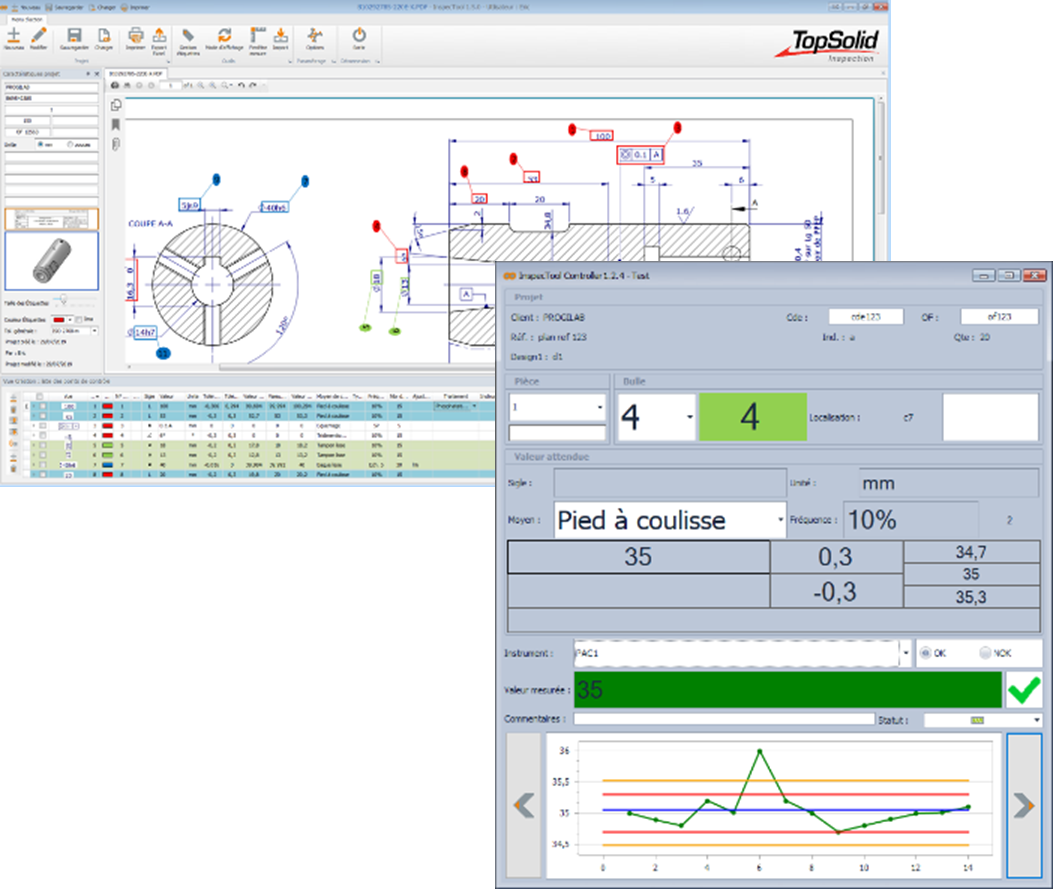1053x889 pixels.
Task: Click the Valeur mesurée green input field
Action: coord(786,690)
